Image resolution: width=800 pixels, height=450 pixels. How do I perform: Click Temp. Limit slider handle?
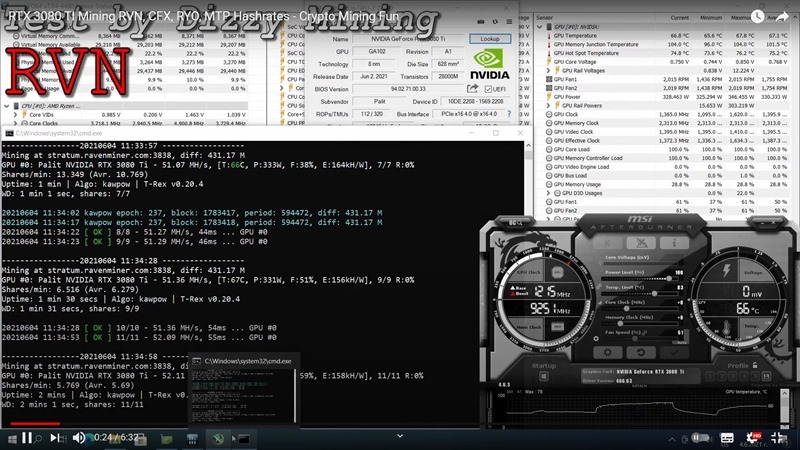(654, 293)
